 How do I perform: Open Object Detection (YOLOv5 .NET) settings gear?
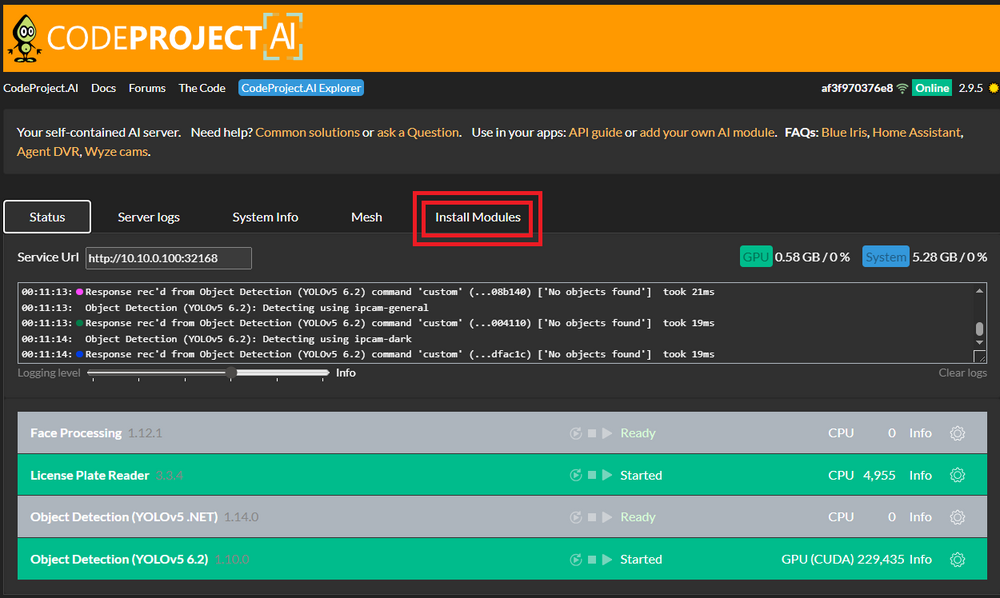(x=957, y=517)
